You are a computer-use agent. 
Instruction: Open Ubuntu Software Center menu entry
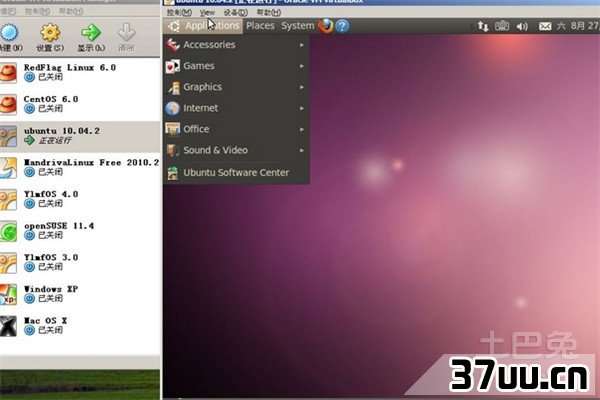point(236,173)
